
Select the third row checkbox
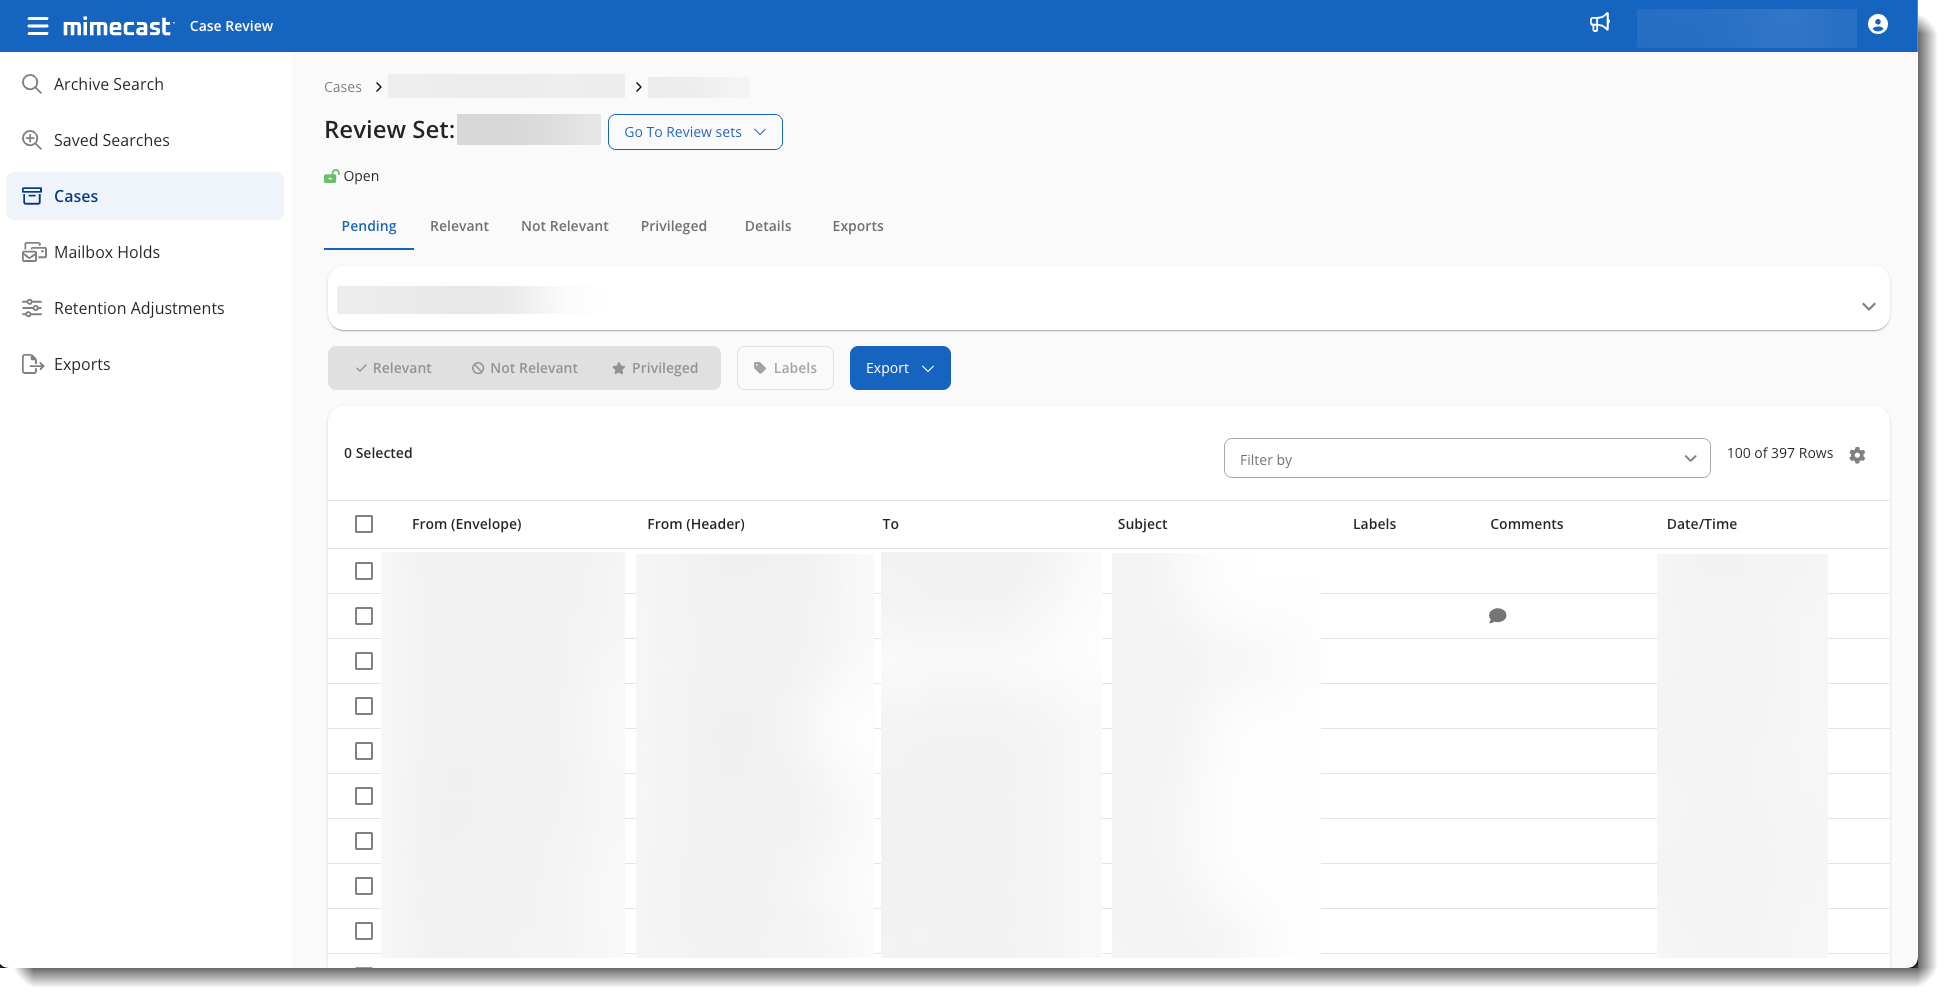point(364,661)
